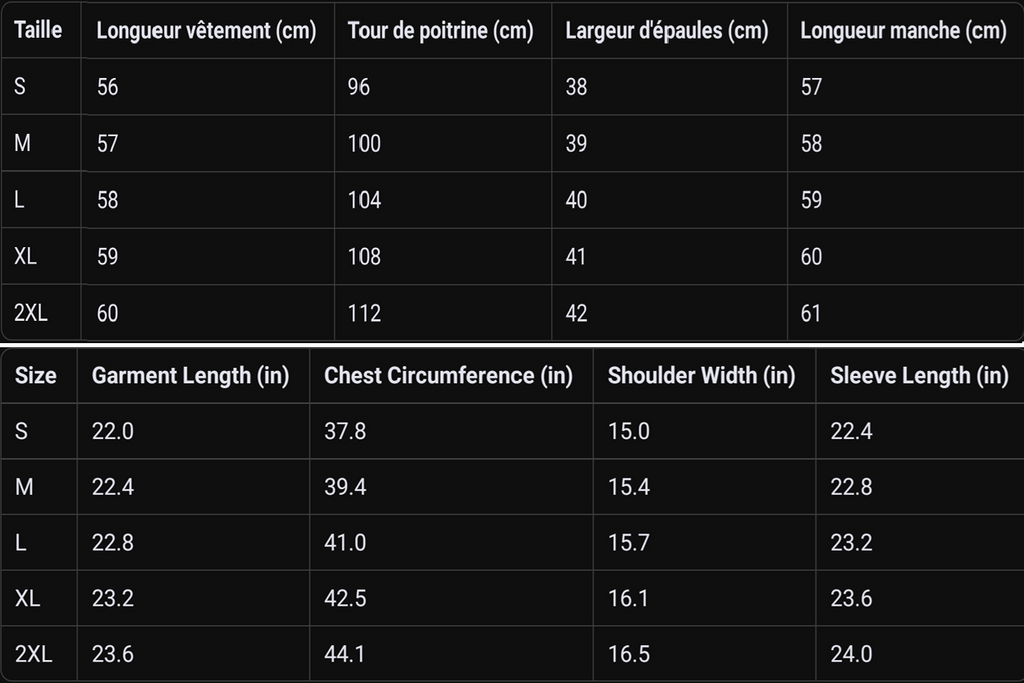Select the Longueur vêtement (cm) header
This screenshot has height=683, width=1024.
(x=206, y=30)
